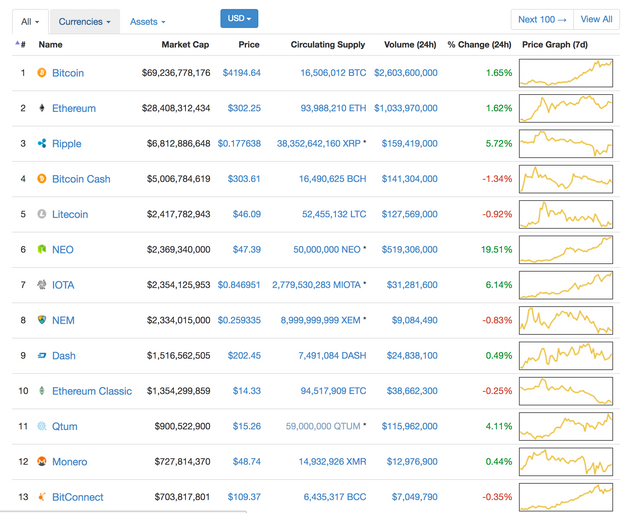This screenshot has width=640, height=513.
Task: Click the Monero logo icon
Action: (42, 461)
